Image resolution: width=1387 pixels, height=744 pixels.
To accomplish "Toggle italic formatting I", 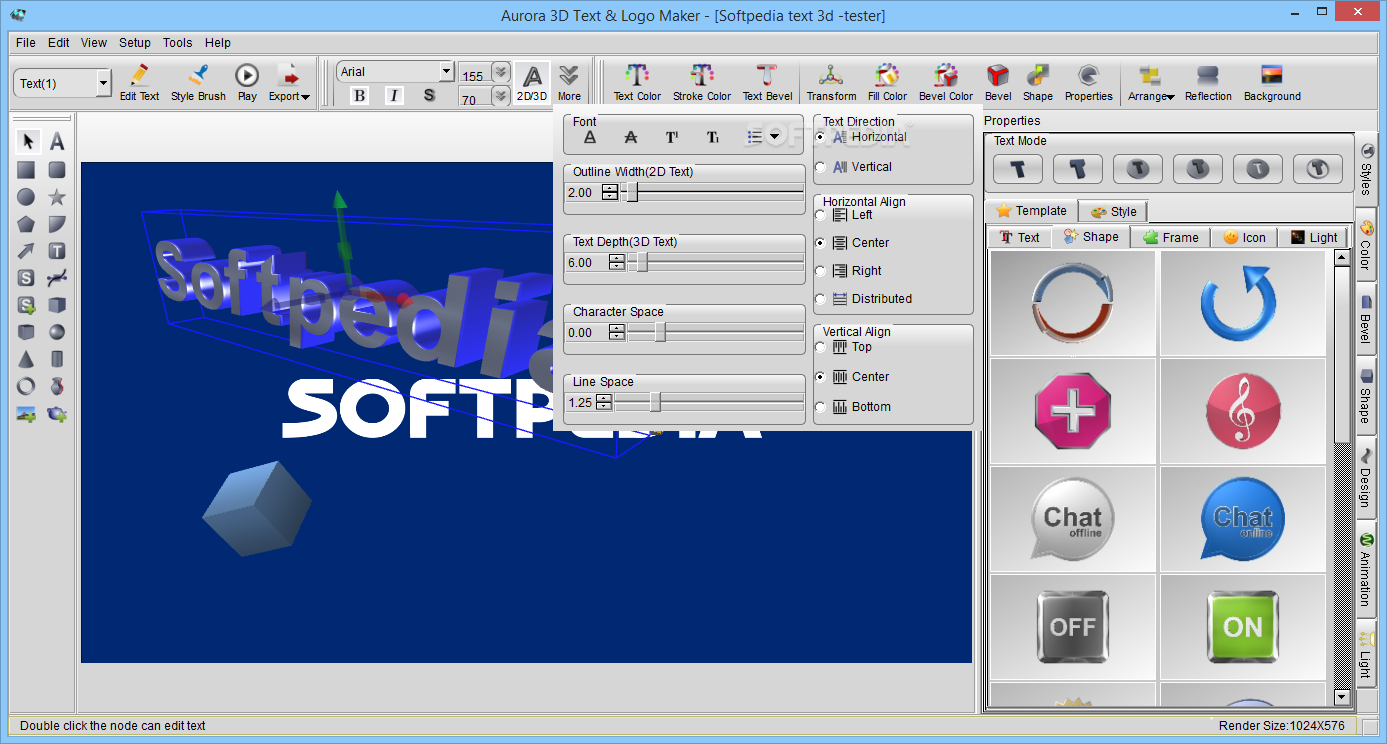I will 394,95.
